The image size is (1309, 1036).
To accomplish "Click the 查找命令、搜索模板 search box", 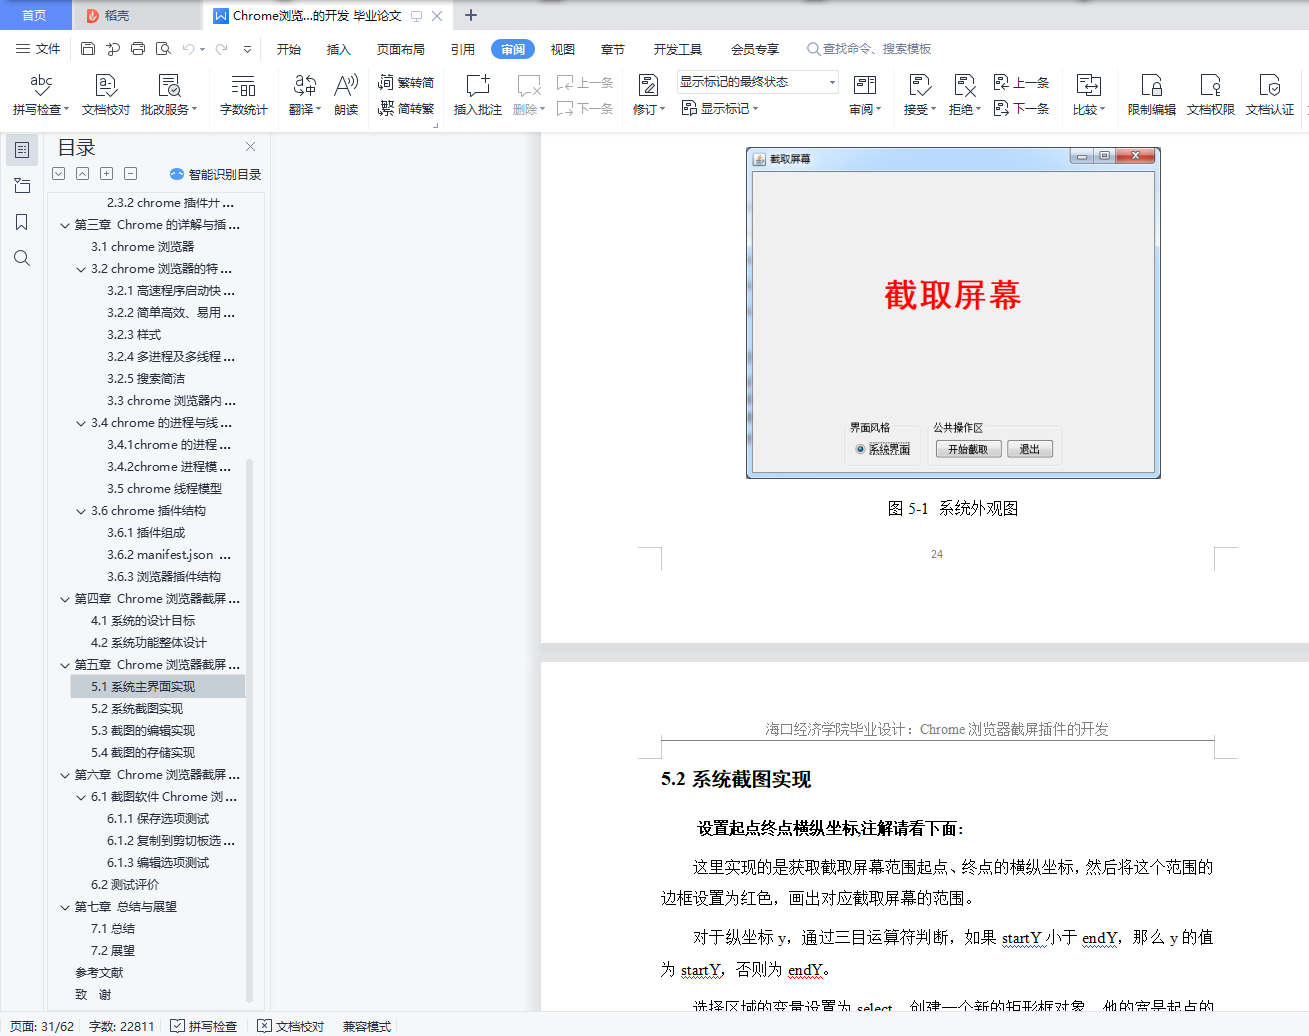I will coord(870,49).
